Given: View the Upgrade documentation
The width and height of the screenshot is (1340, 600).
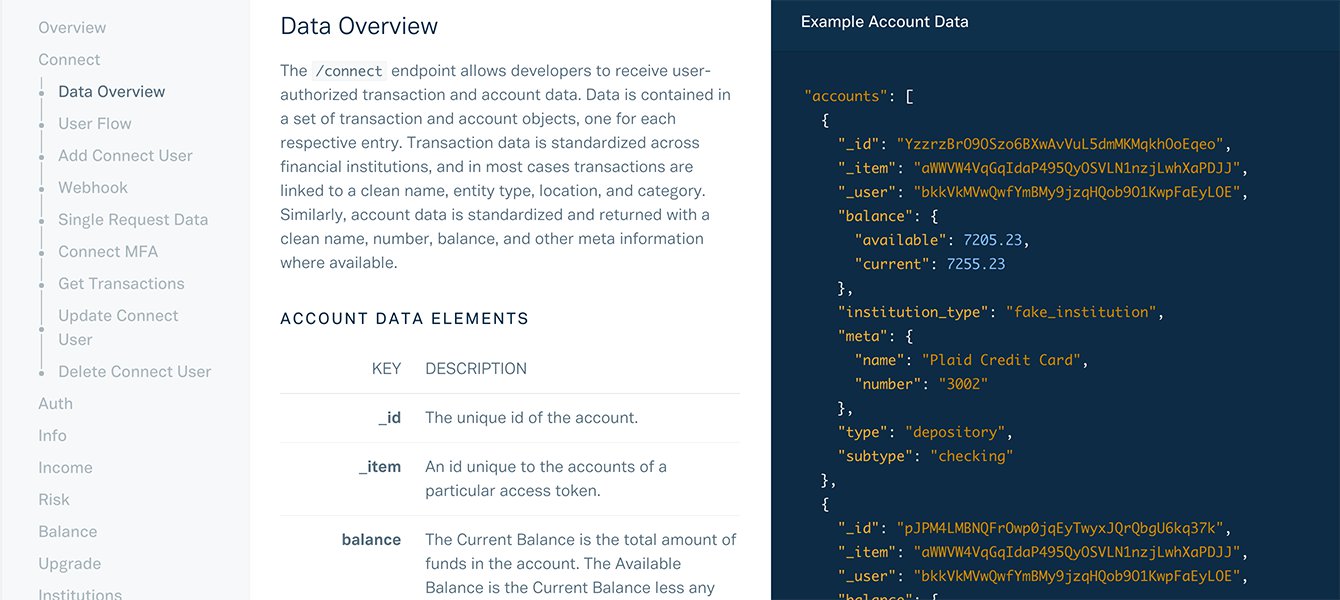Looking at the screenshot, I should pyautogui.click(x=69, y=563).
